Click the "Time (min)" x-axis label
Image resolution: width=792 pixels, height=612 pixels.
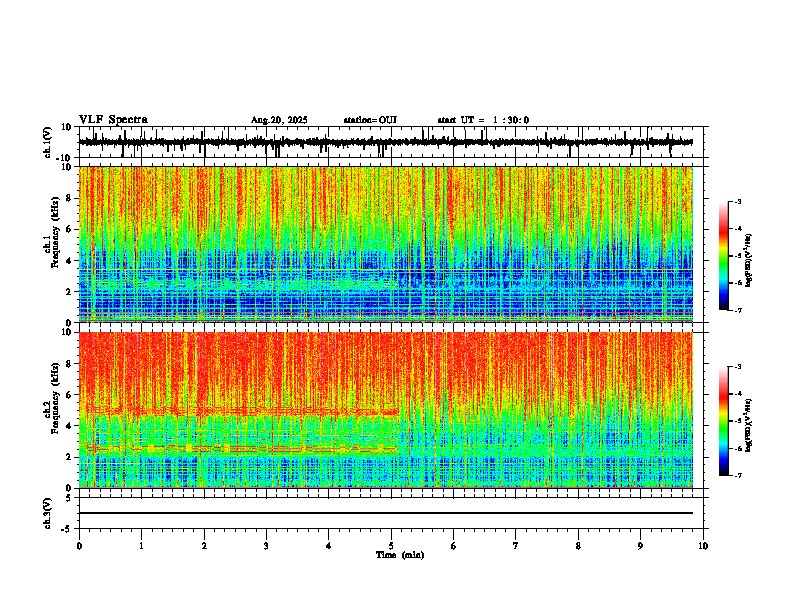pyautogui.click(x=400, y=555)
